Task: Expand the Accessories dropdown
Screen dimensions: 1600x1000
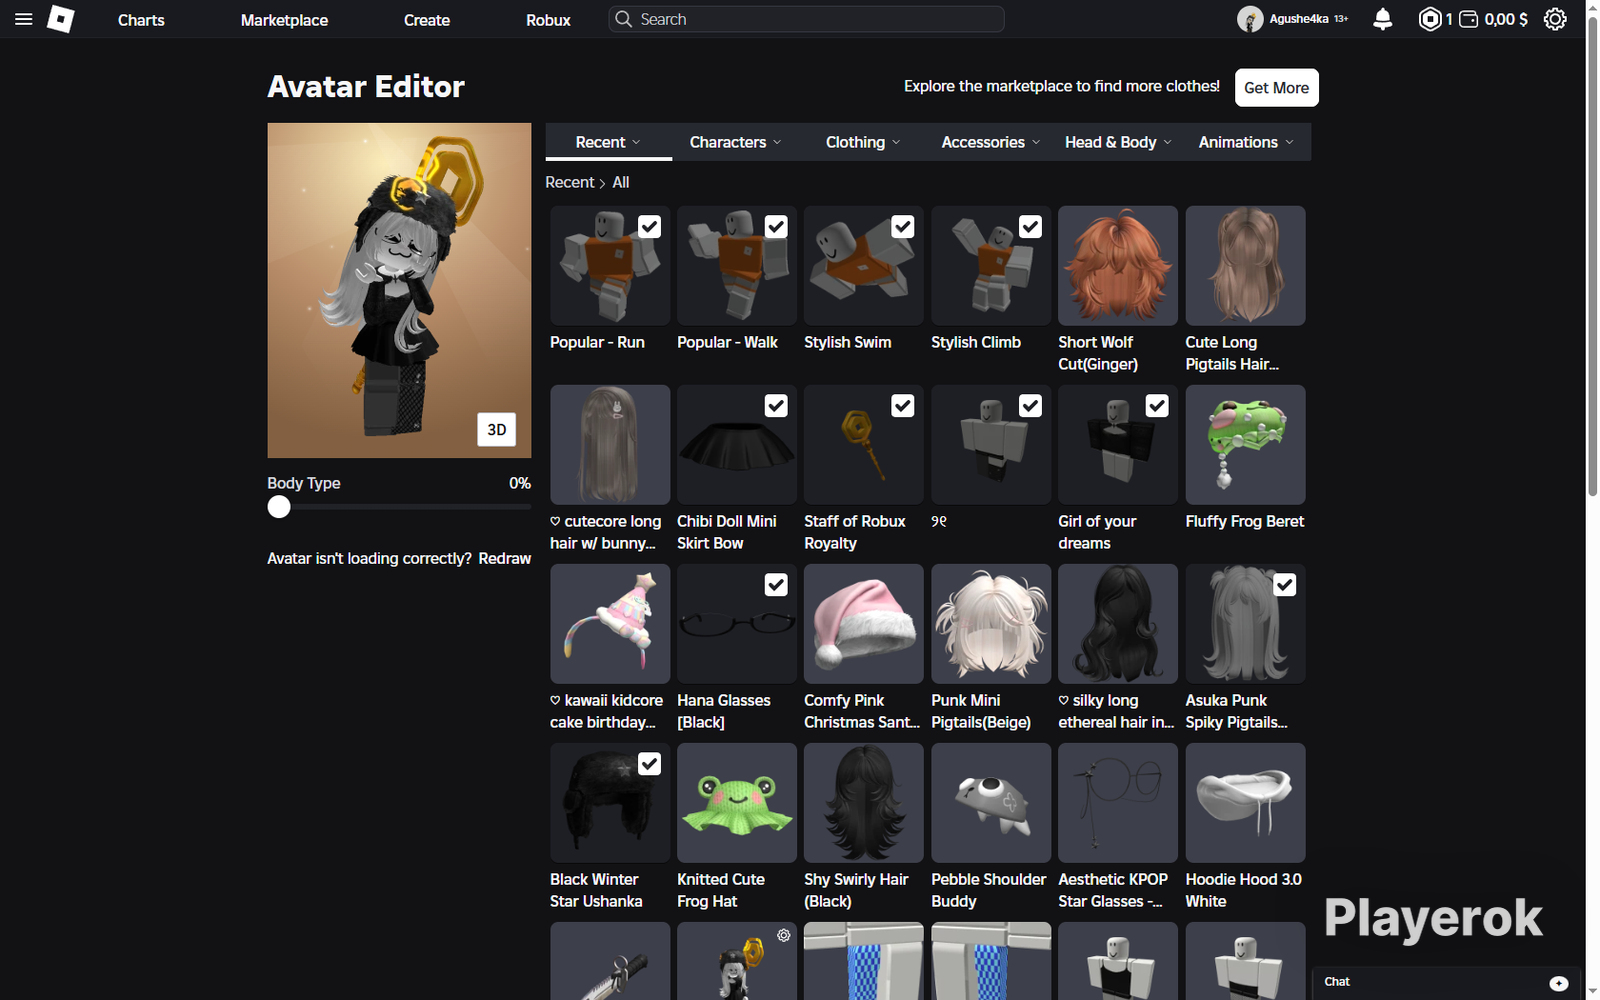Action: tap(990, 142)
